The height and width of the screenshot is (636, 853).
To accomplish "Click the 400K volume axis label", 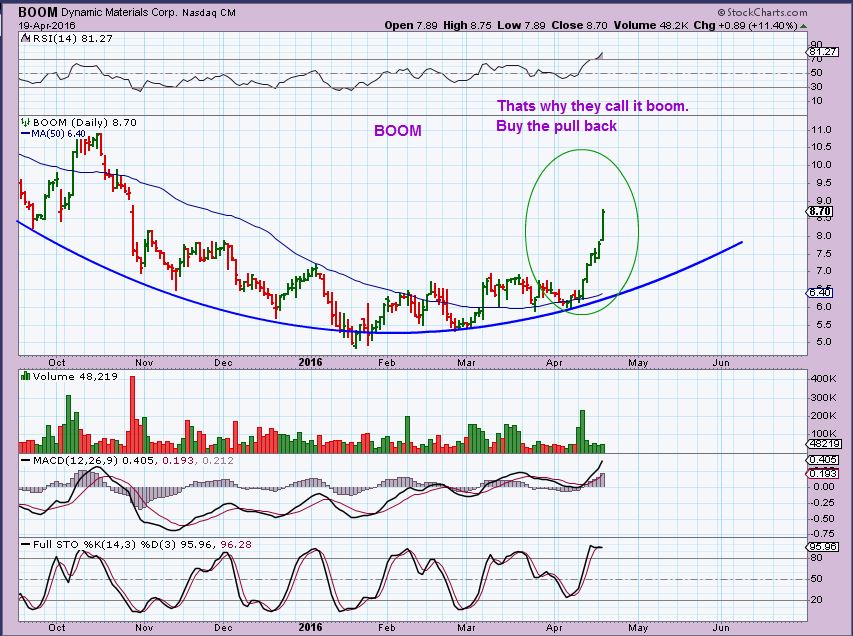I will coord(824,379).
